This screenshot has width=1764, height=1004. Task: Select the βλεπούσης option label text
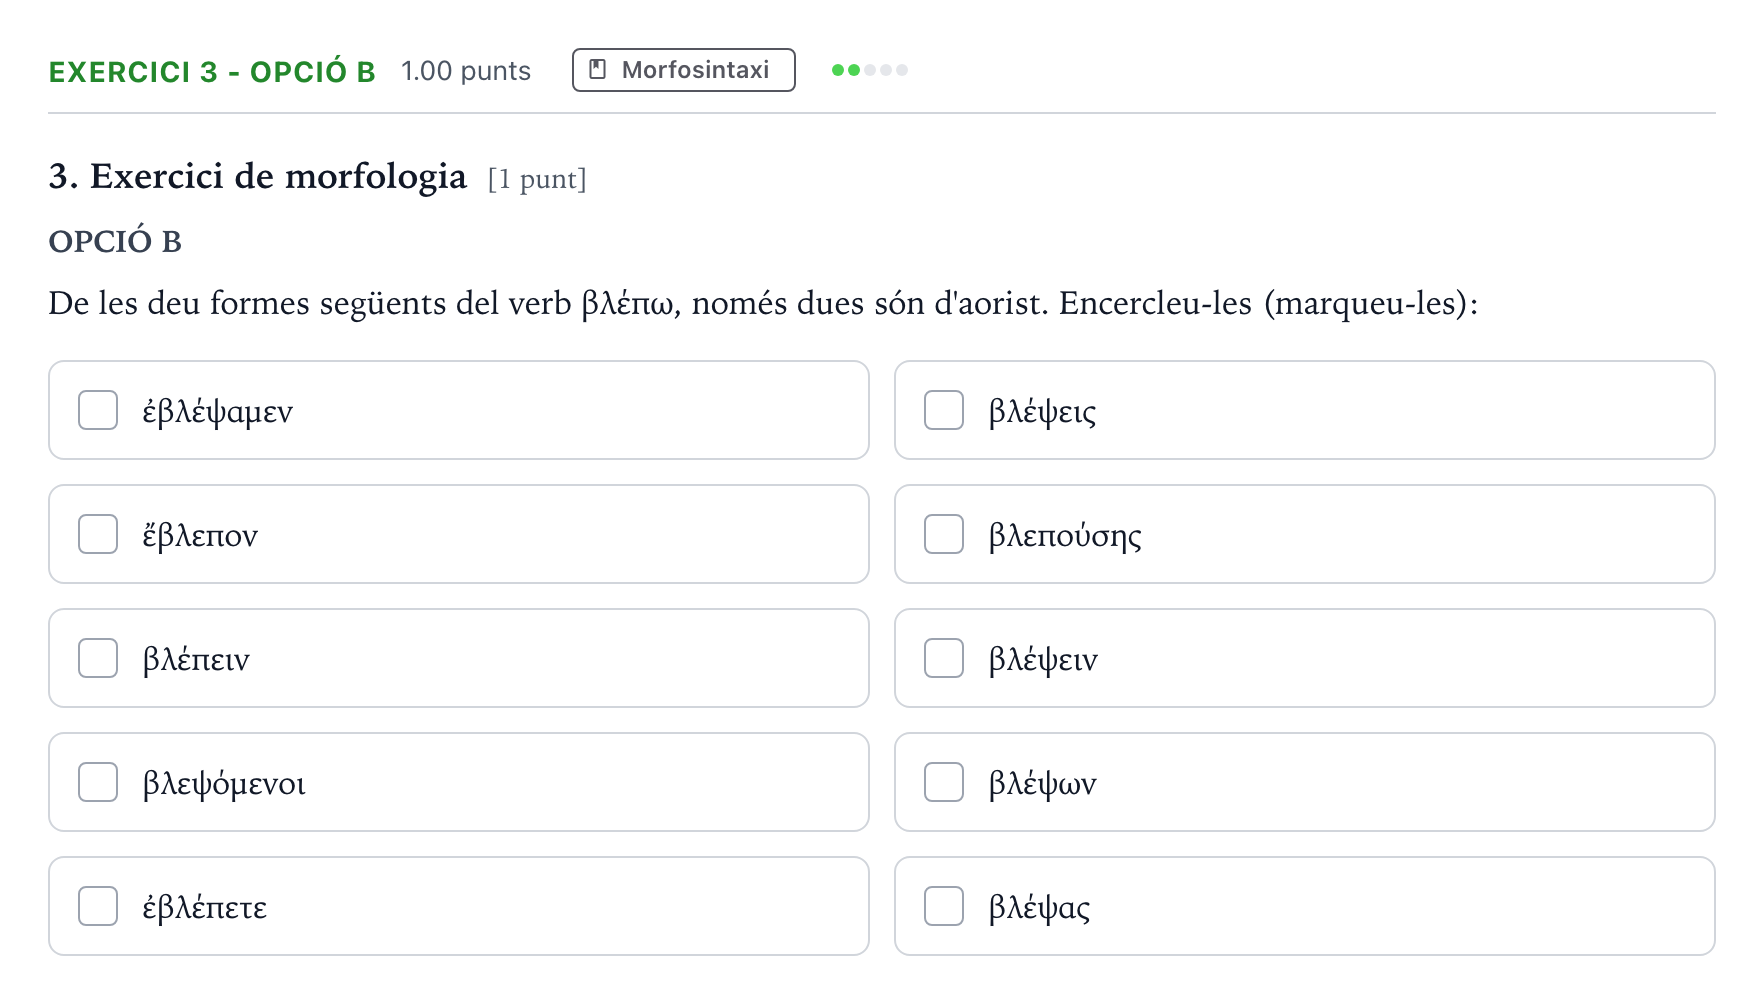pos(1065,536)
